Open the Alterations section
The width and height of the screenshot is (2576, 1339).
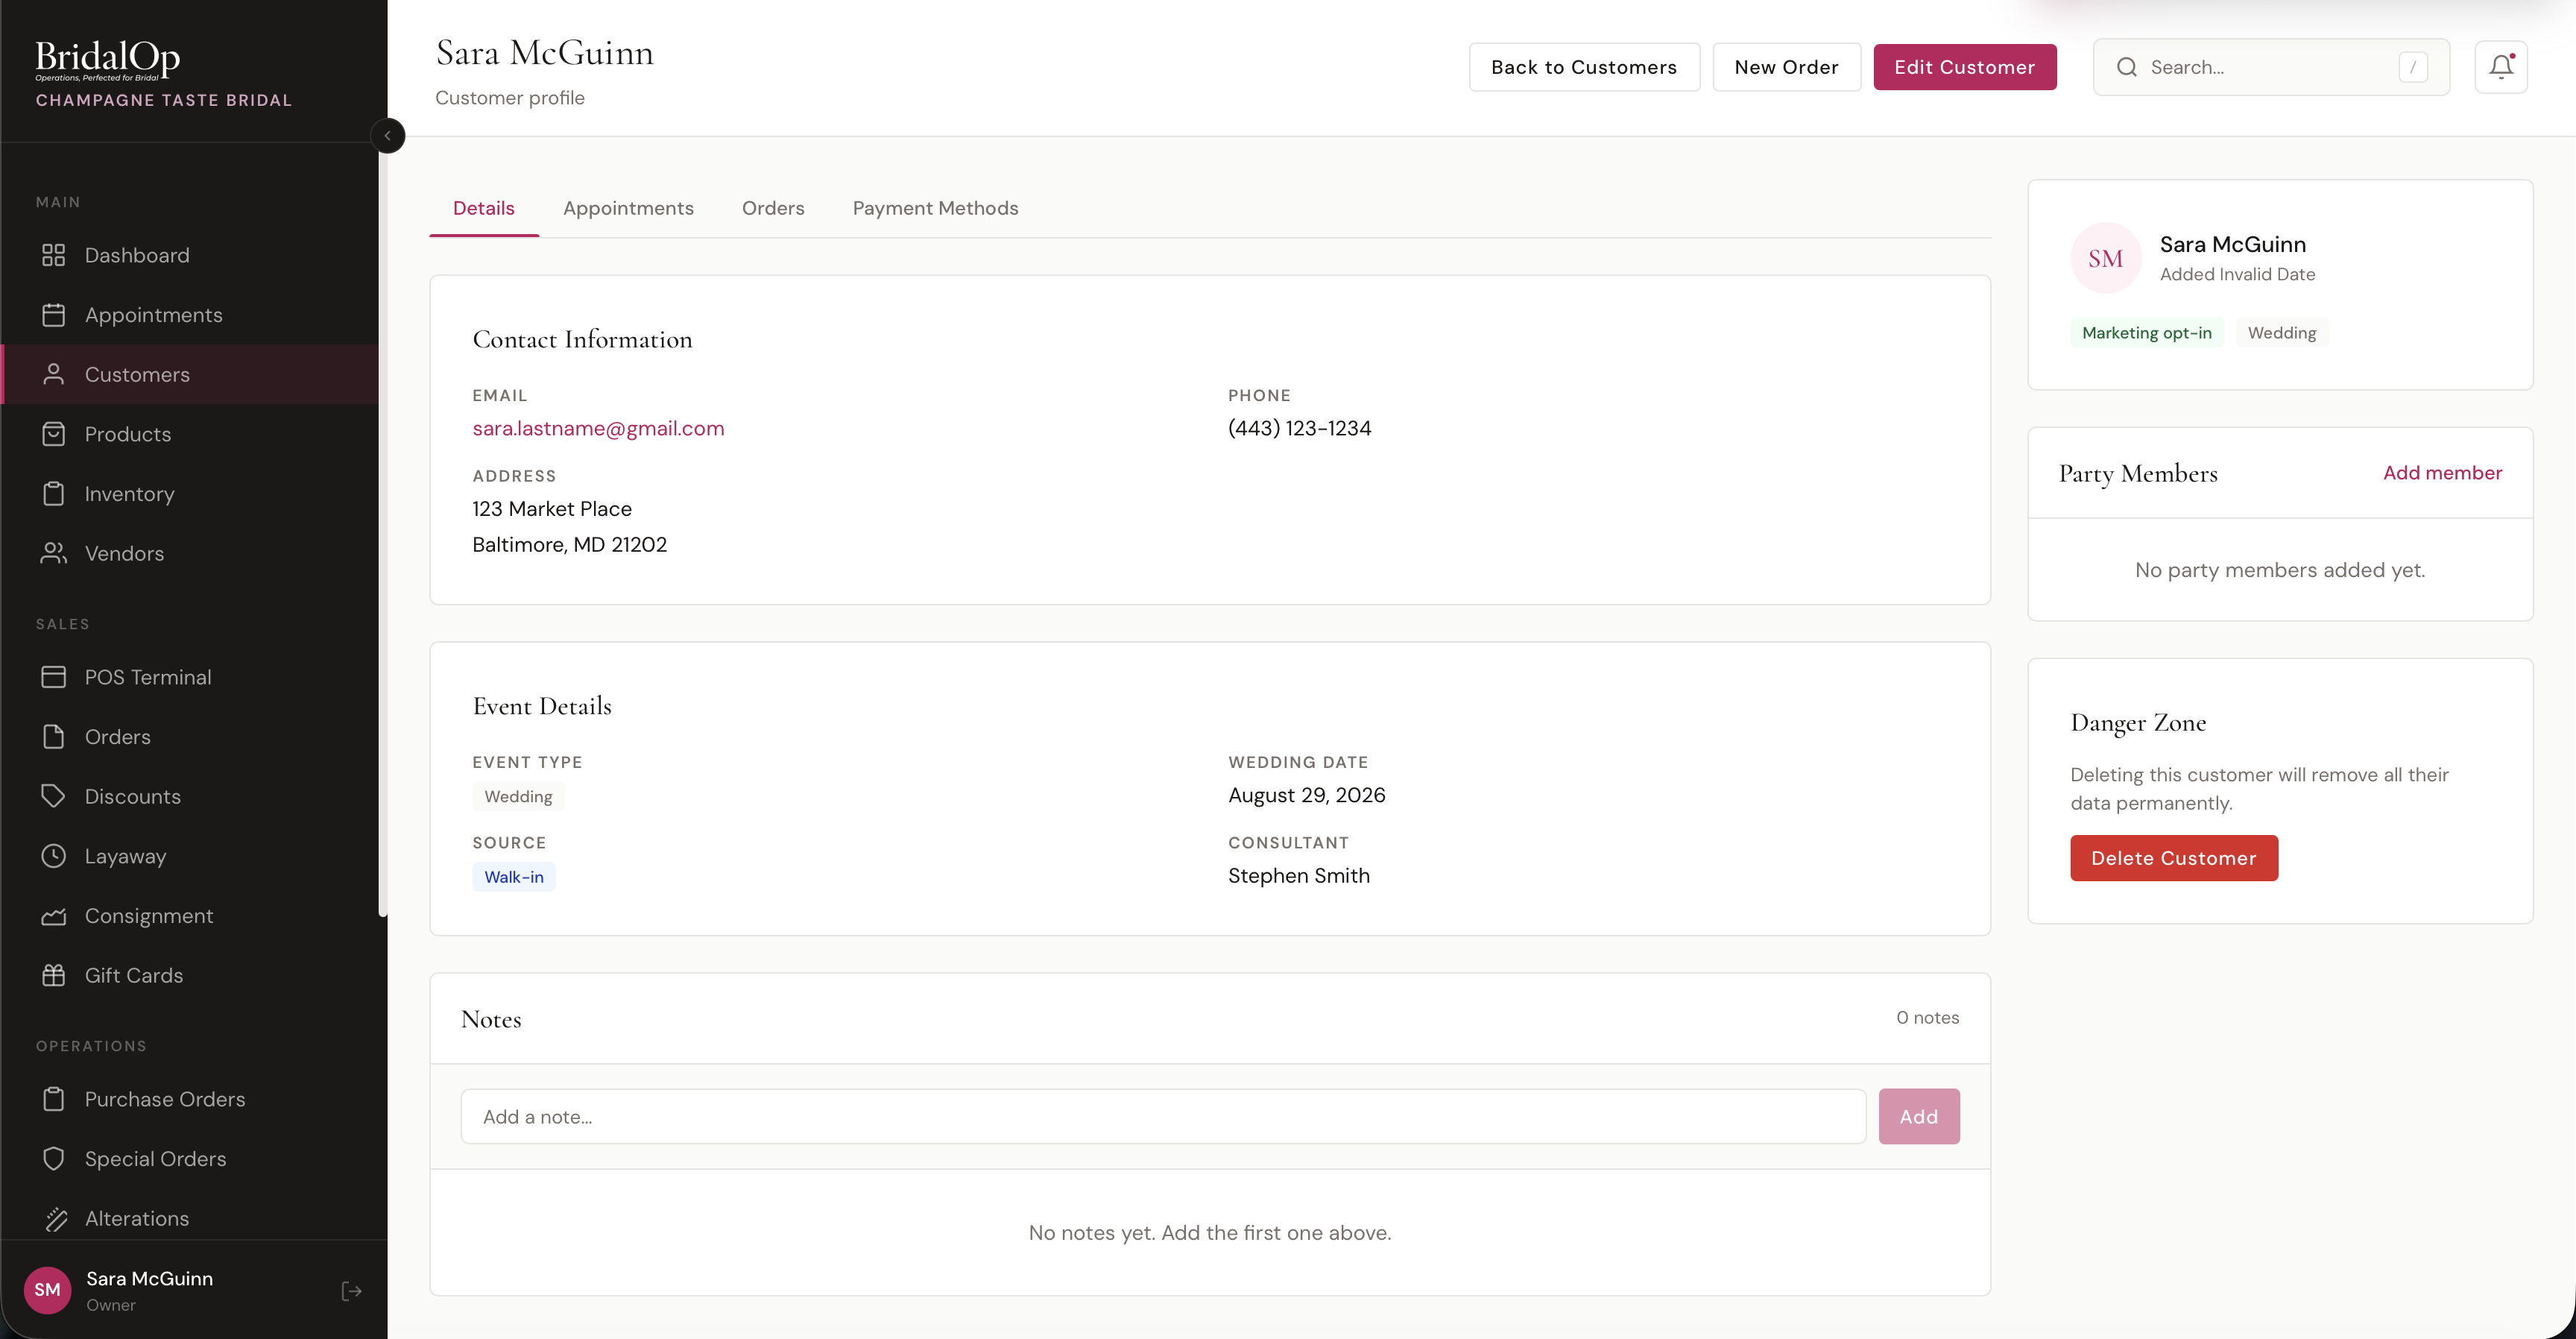tap(136, 1219)
